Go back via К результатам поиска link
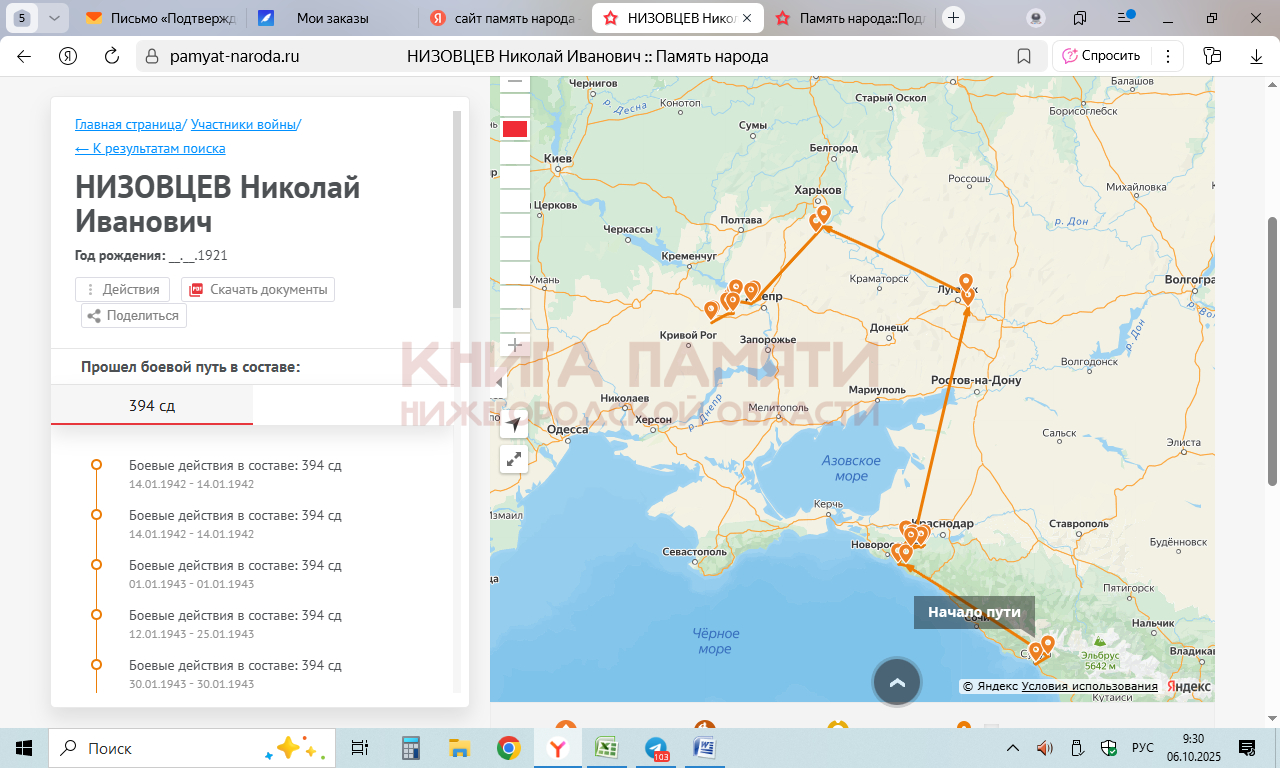Viewport: 1280px width, 768px height. point(150,148)
